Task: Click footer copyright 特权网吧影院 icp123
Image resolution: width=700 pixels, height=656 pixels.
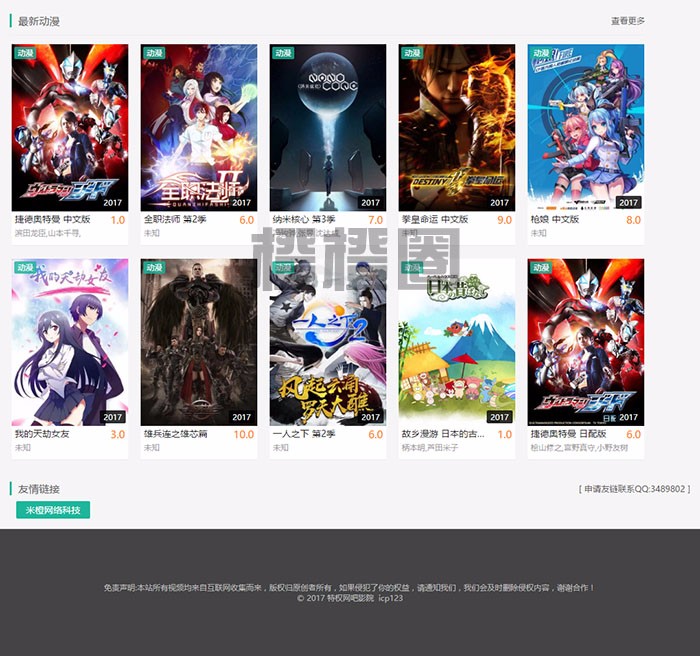Action: (350, 598)
